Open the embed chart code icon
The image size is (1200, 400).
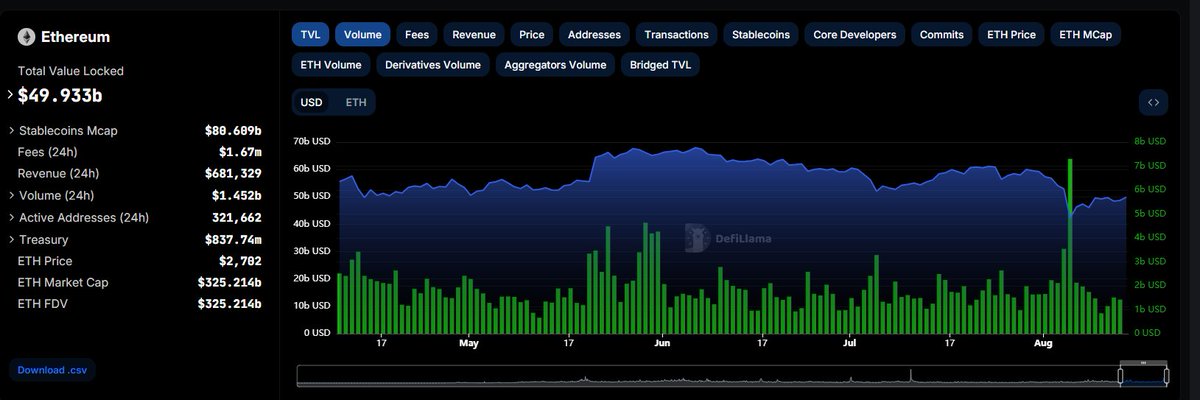pos(1153,102)
